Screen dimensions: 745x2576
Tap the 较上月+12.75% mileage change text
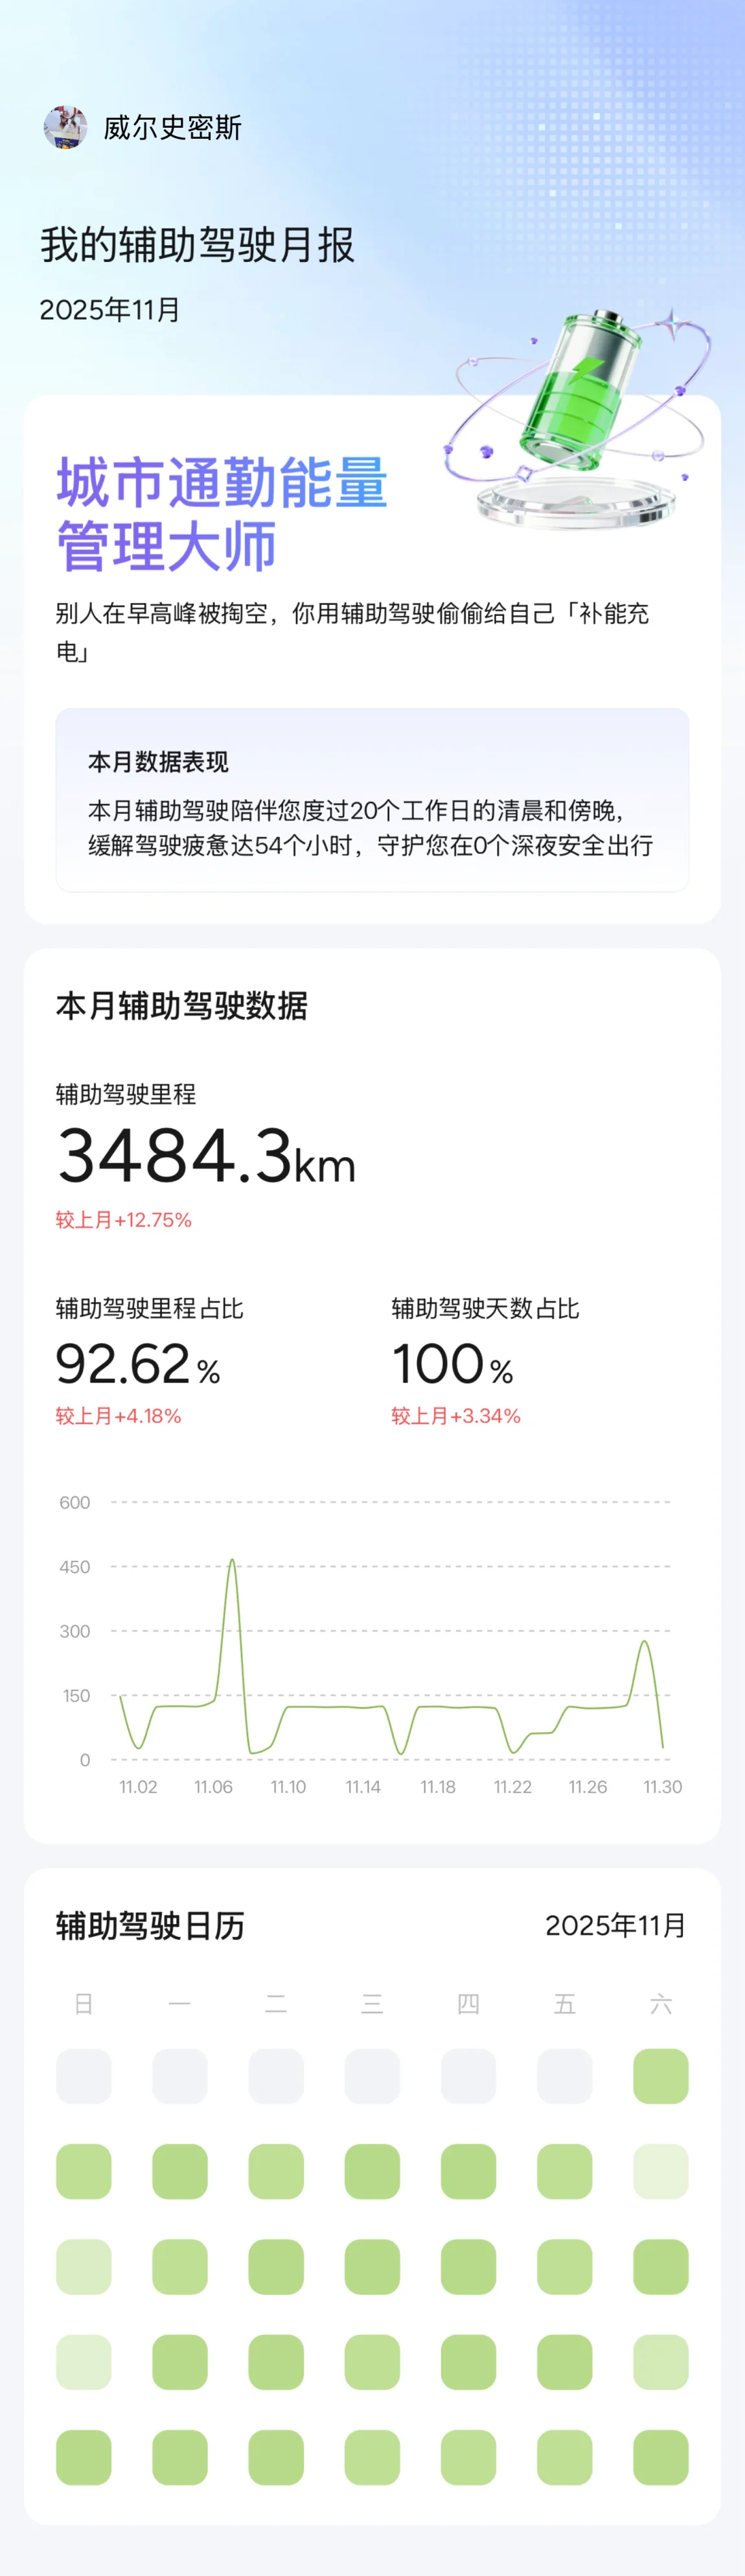point(123,1220)
